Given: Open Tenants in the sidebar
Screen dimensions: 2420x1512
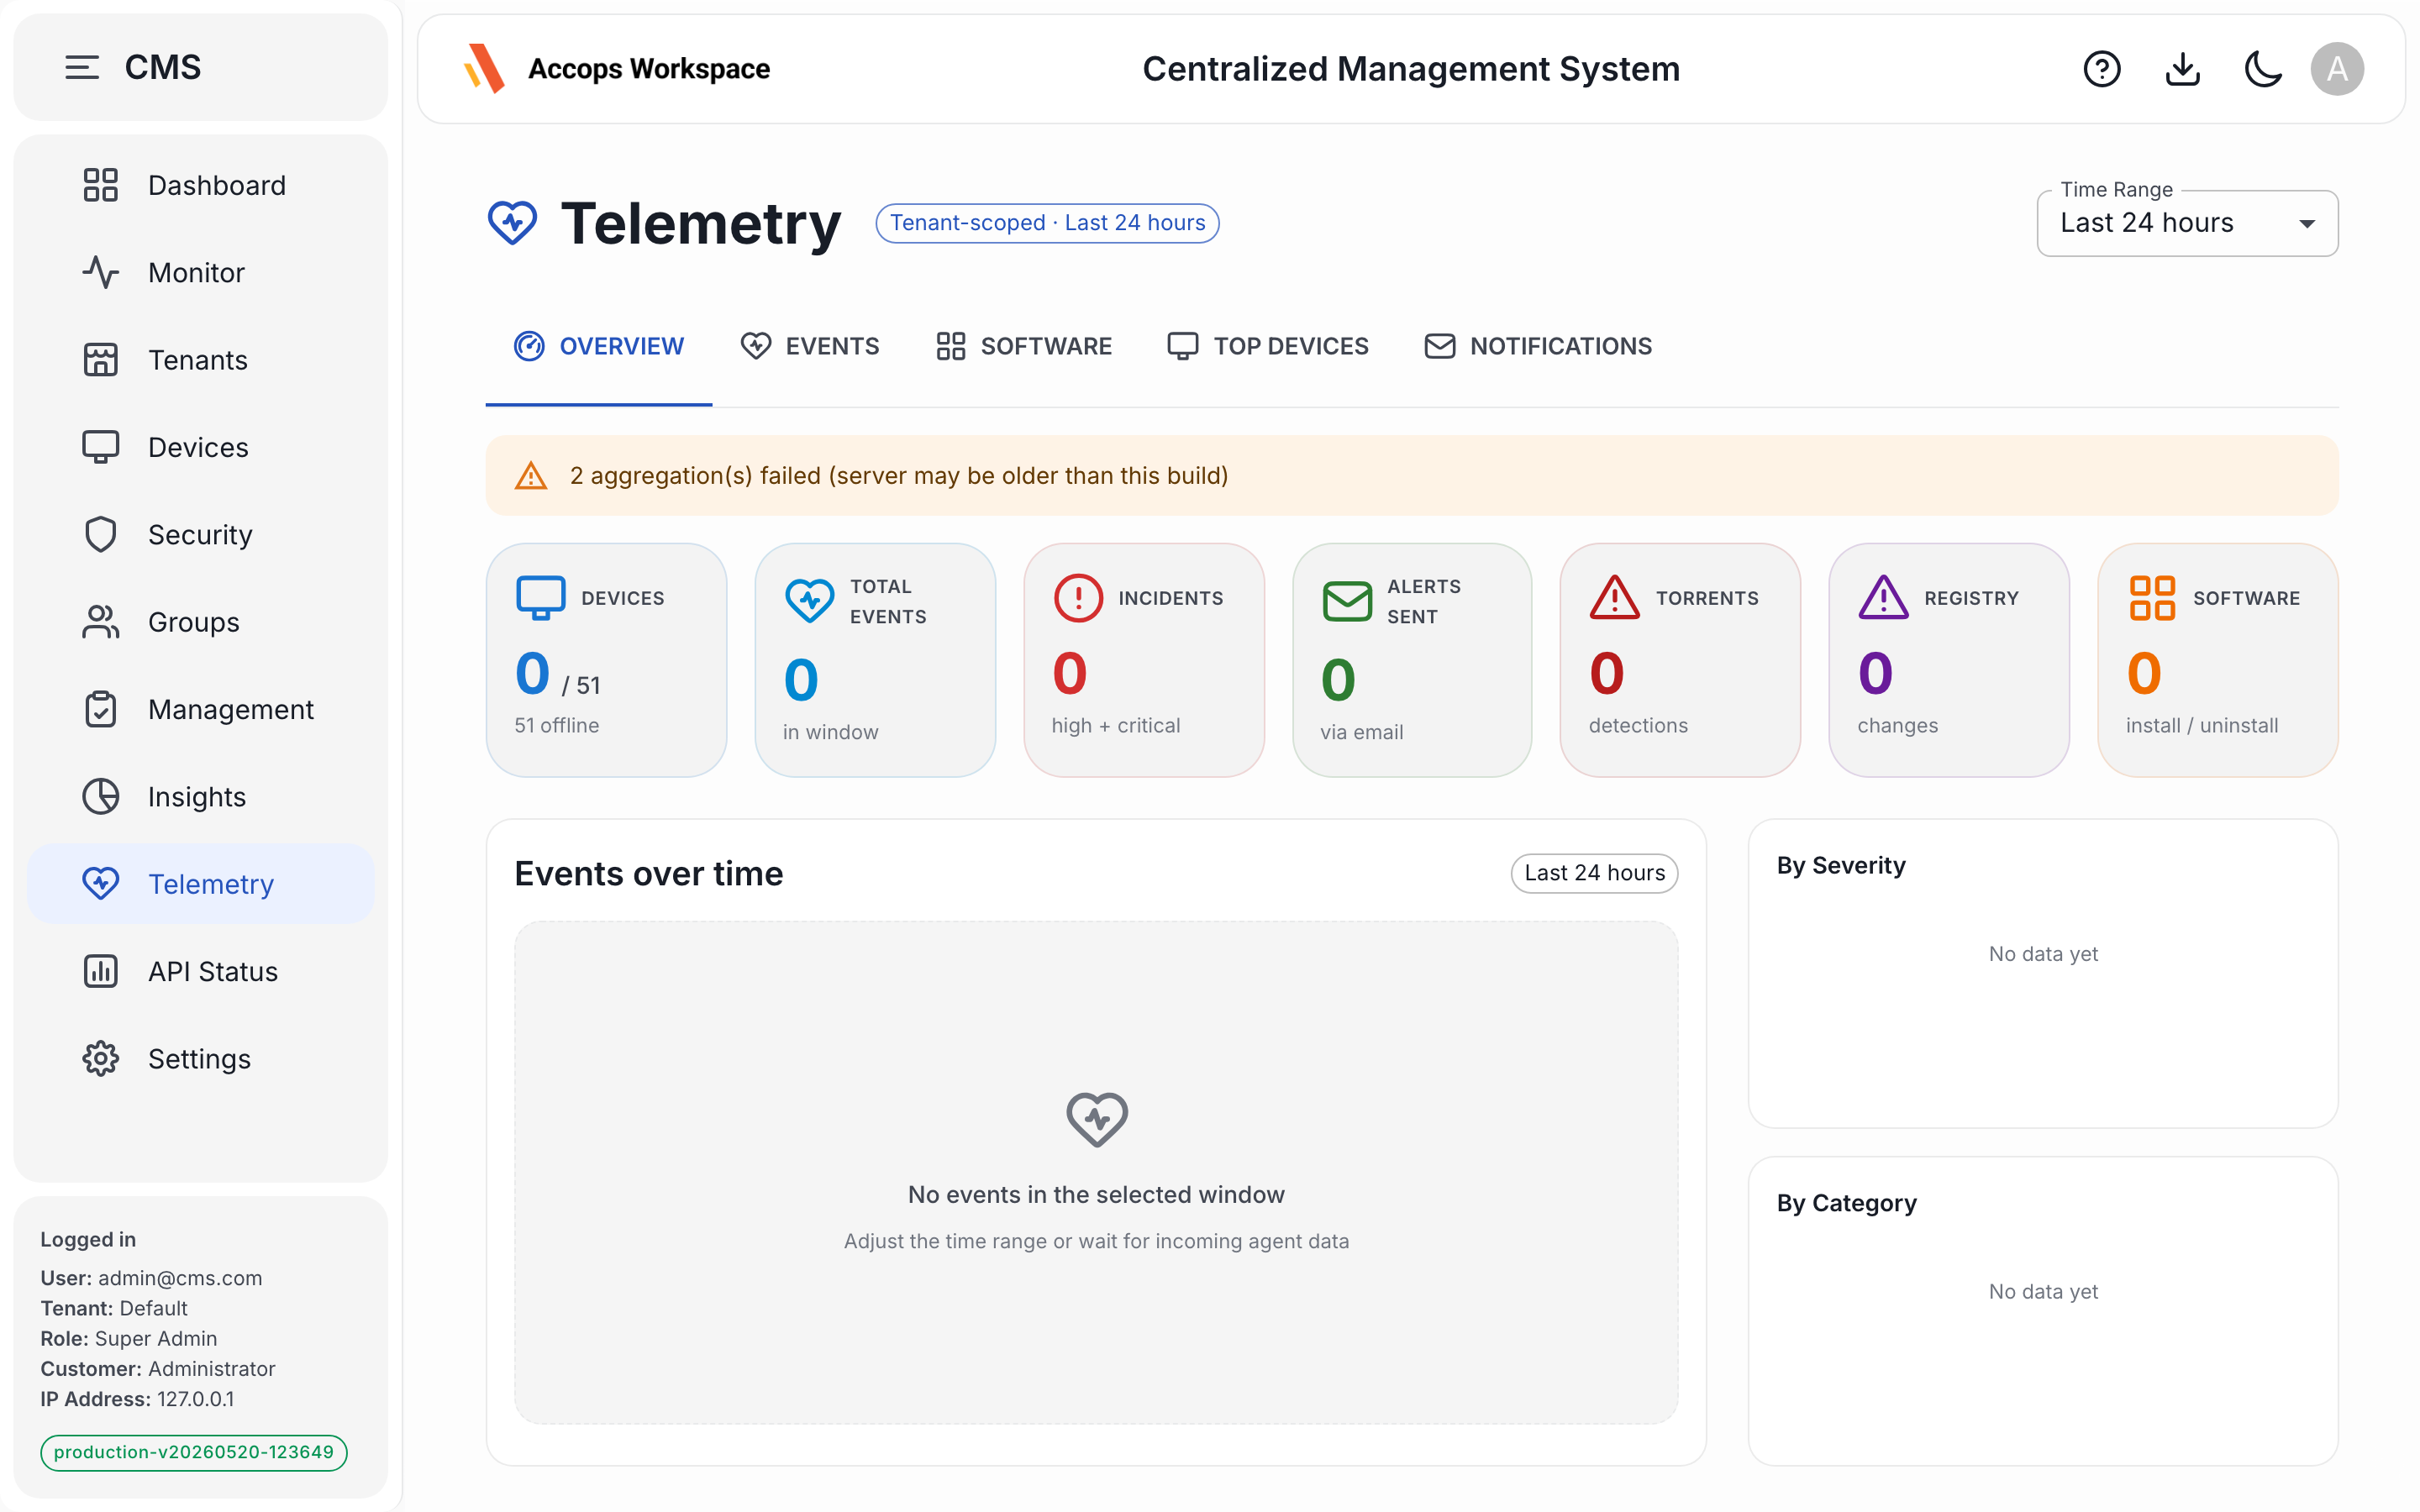Looking at the screenshot, I should pyautogui.click(x=201, y=360).
